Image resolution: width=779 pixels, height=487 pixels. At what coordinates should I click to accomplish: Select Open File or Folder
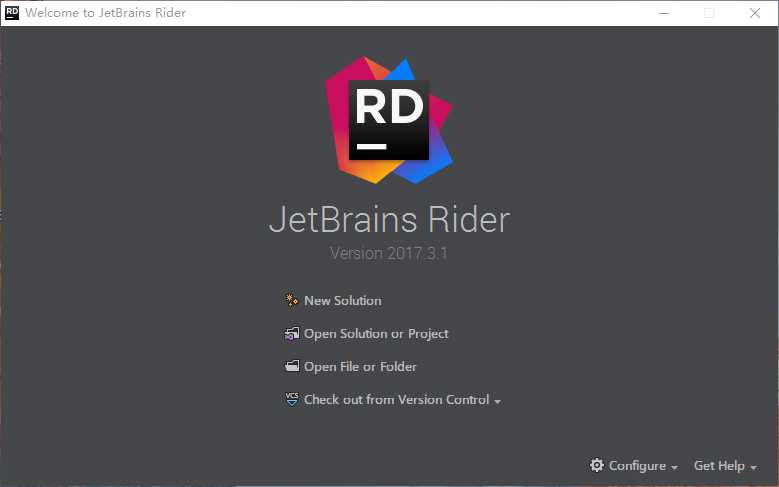[x=360, y=367]
